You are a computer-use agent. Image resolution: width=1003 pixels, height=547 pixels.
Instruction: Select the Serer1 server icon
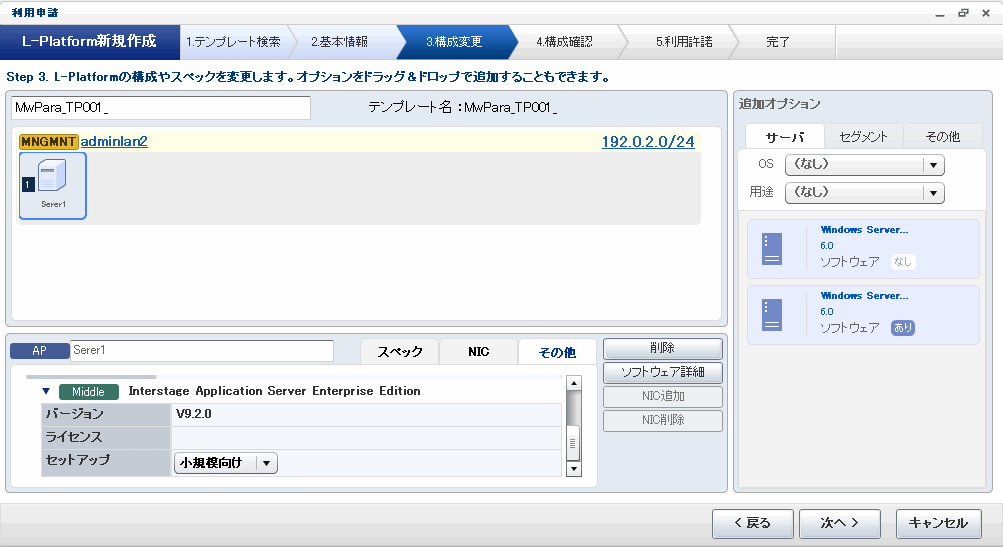[53, 185]
